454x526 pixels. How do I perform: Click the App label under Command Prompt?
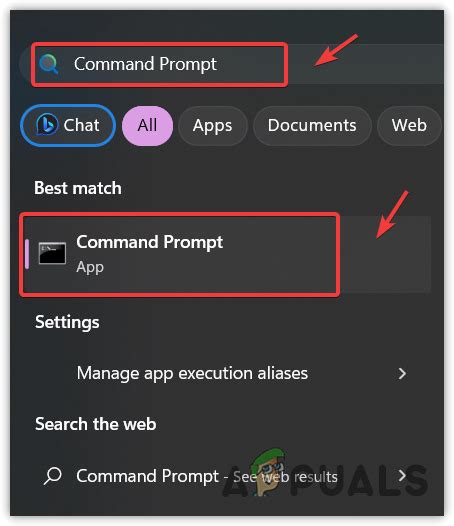[x=90, y=268]
